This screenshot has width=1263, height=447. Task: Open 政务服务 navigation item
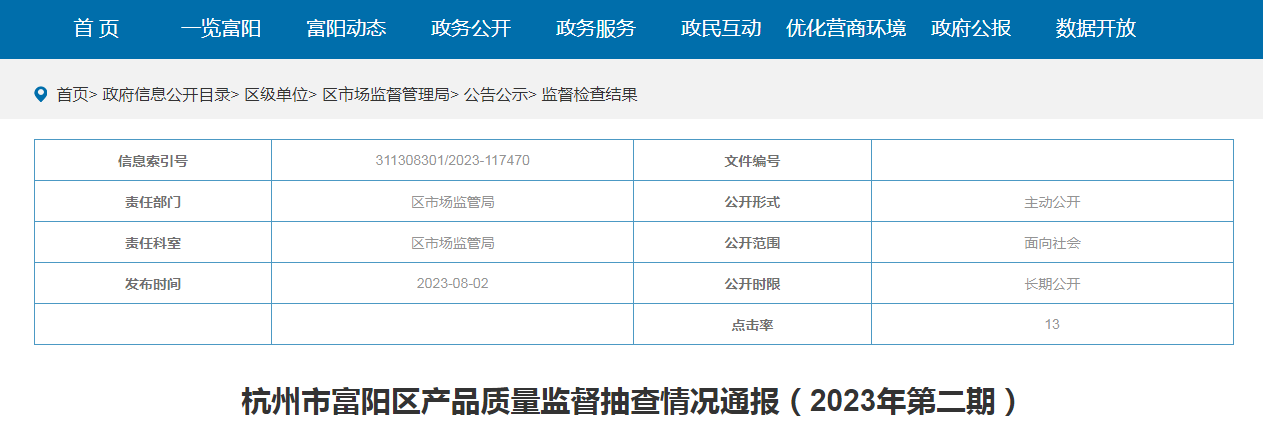pos(596,29)
